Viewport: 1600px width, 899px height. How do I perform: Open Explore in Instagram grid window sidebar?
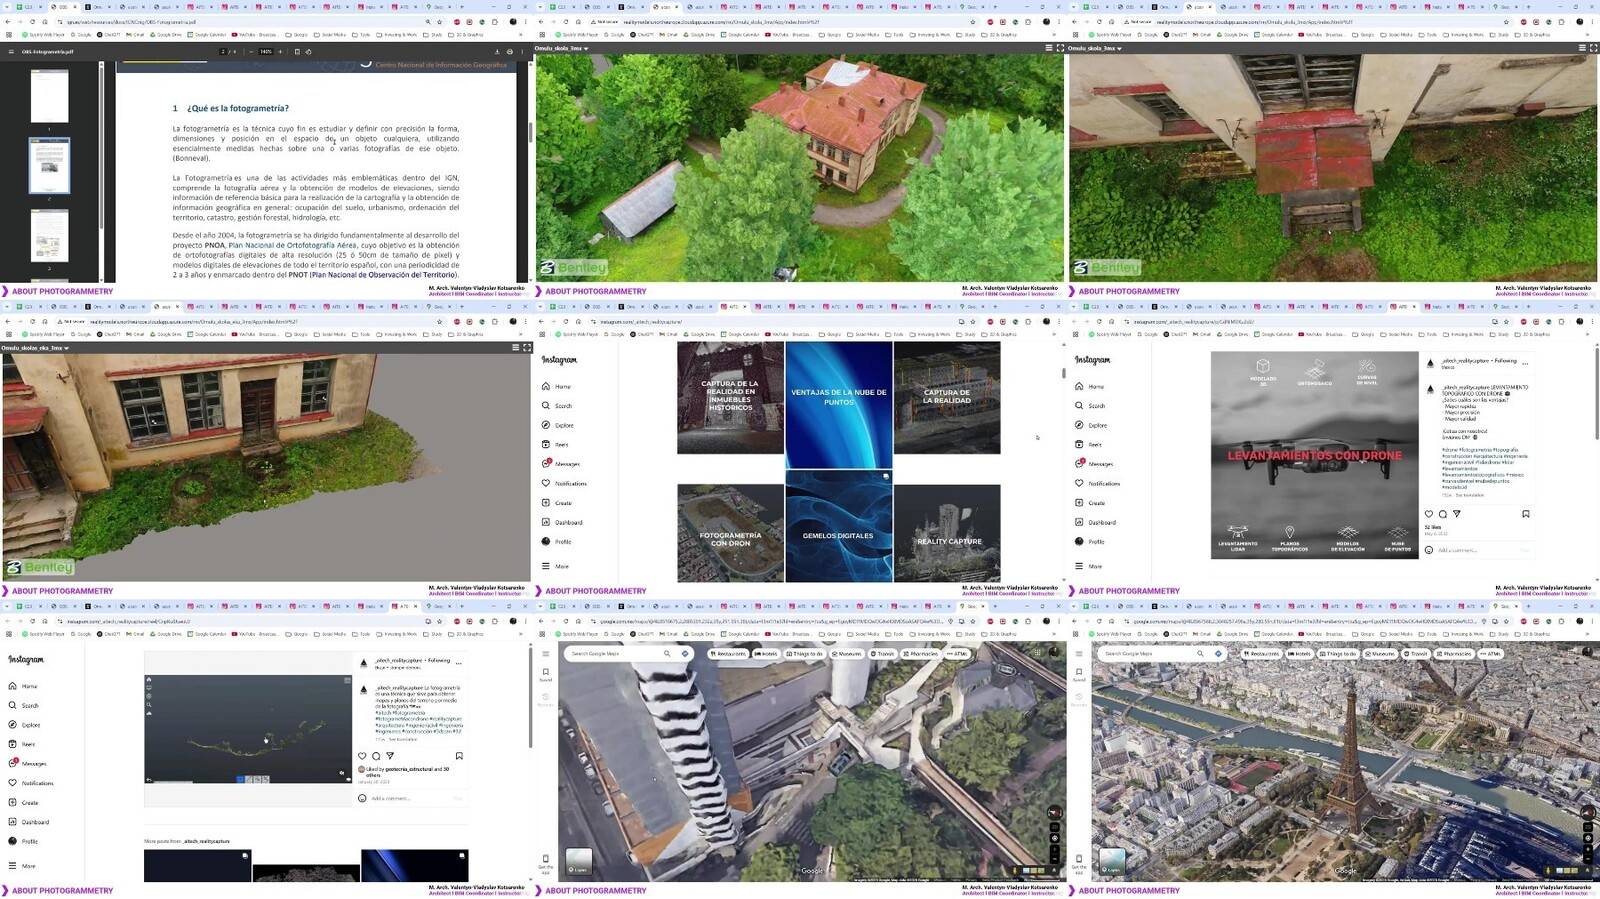558,425
